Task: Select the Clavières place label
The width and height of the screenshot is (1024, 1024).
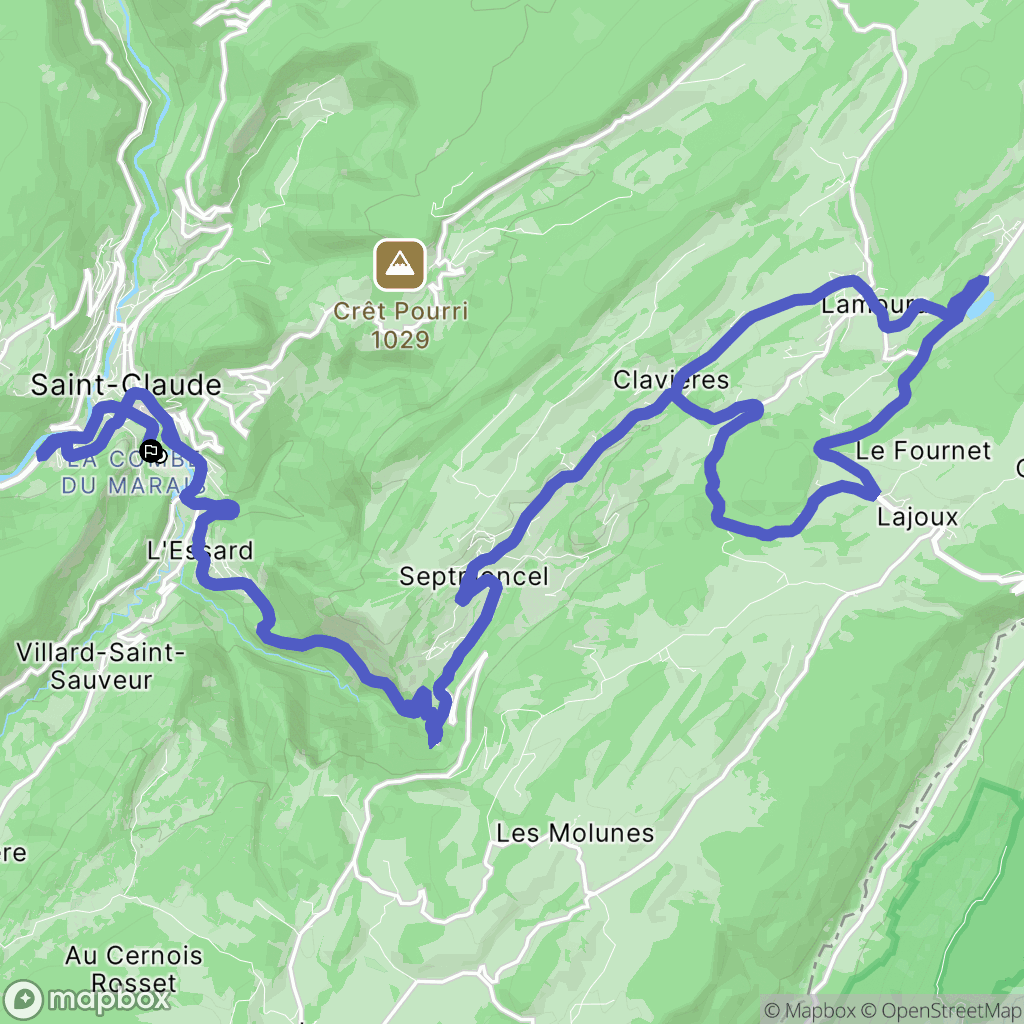Action: (671, 380)
